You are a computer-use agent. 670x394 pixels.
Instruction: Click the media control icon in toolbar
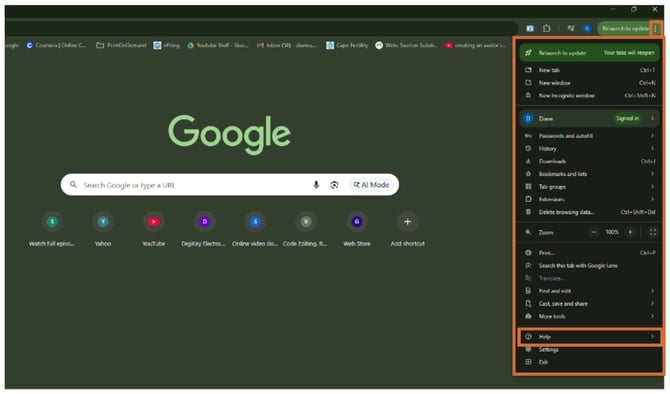coord(571,28)
